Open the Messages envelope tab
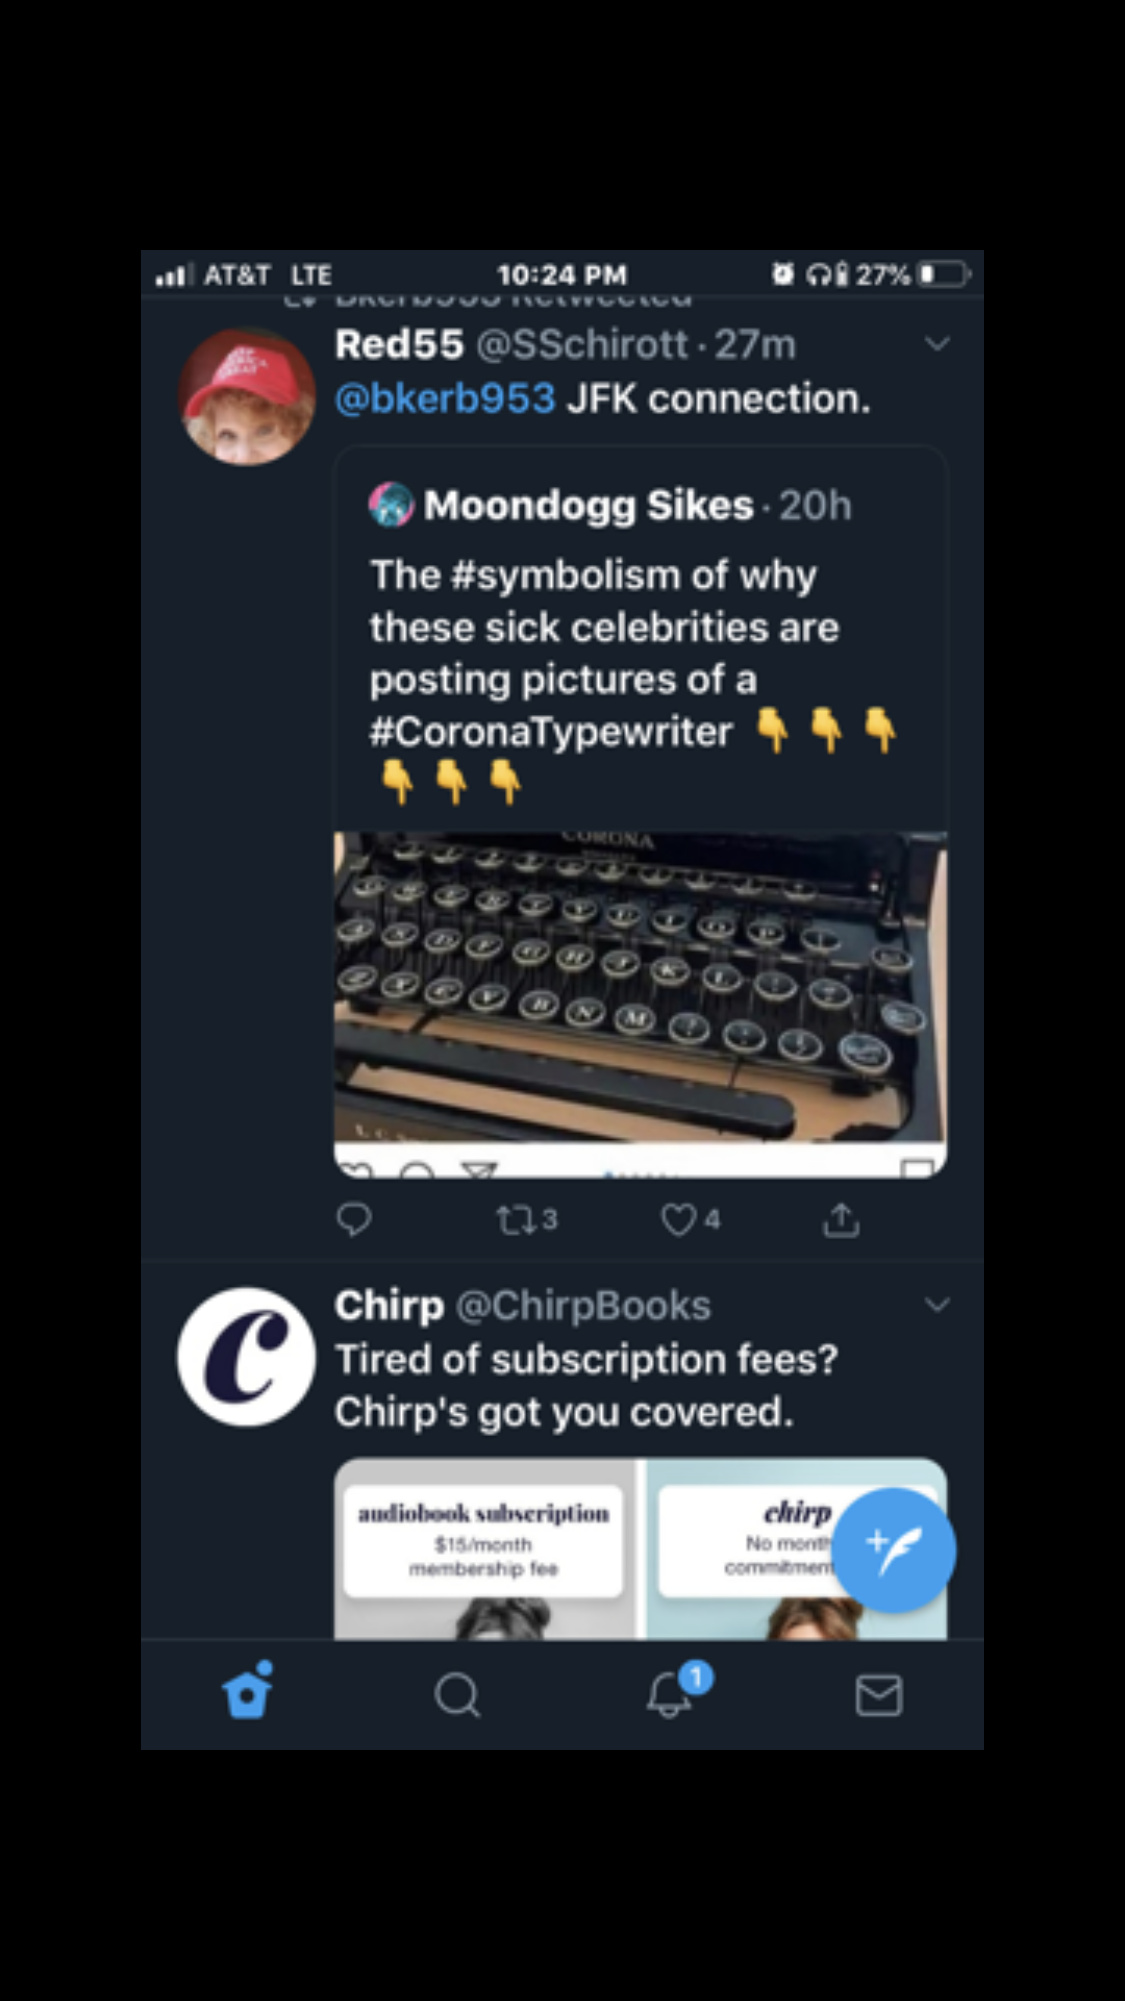 click(879, 1695)
